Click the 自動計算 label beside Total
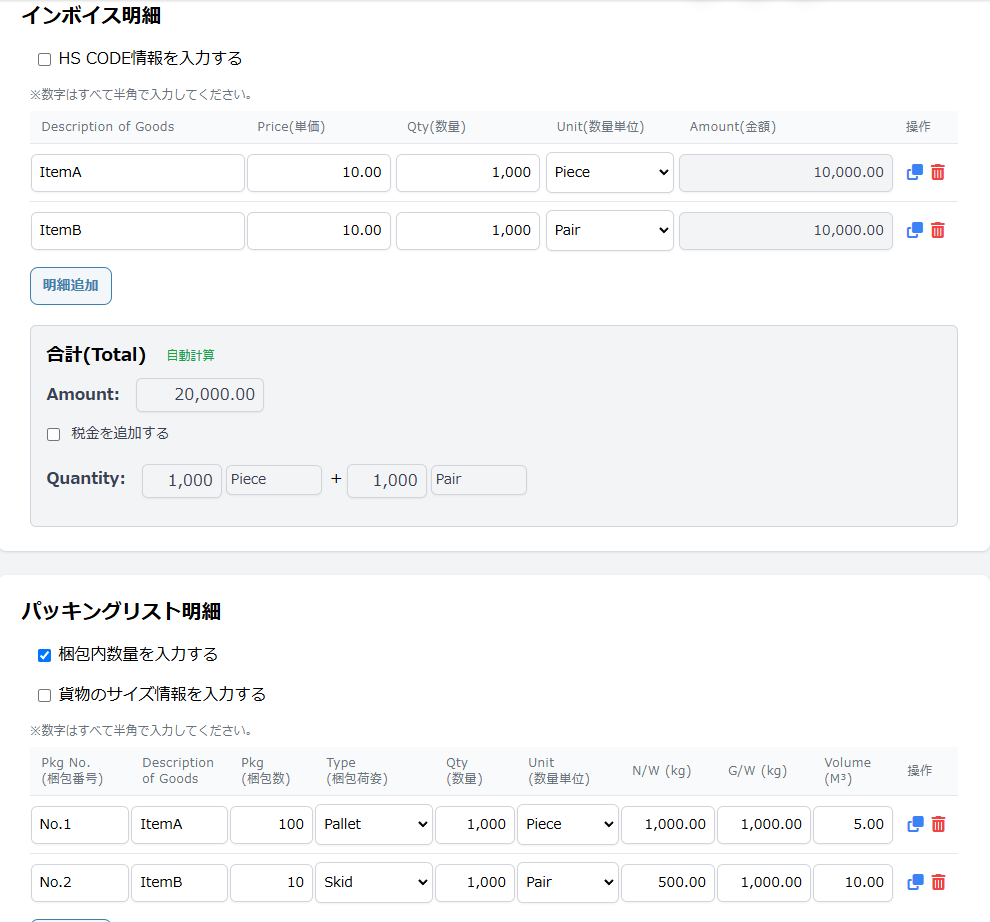The height and width of the screenshot is (922, 990). (x=190, y=356)
